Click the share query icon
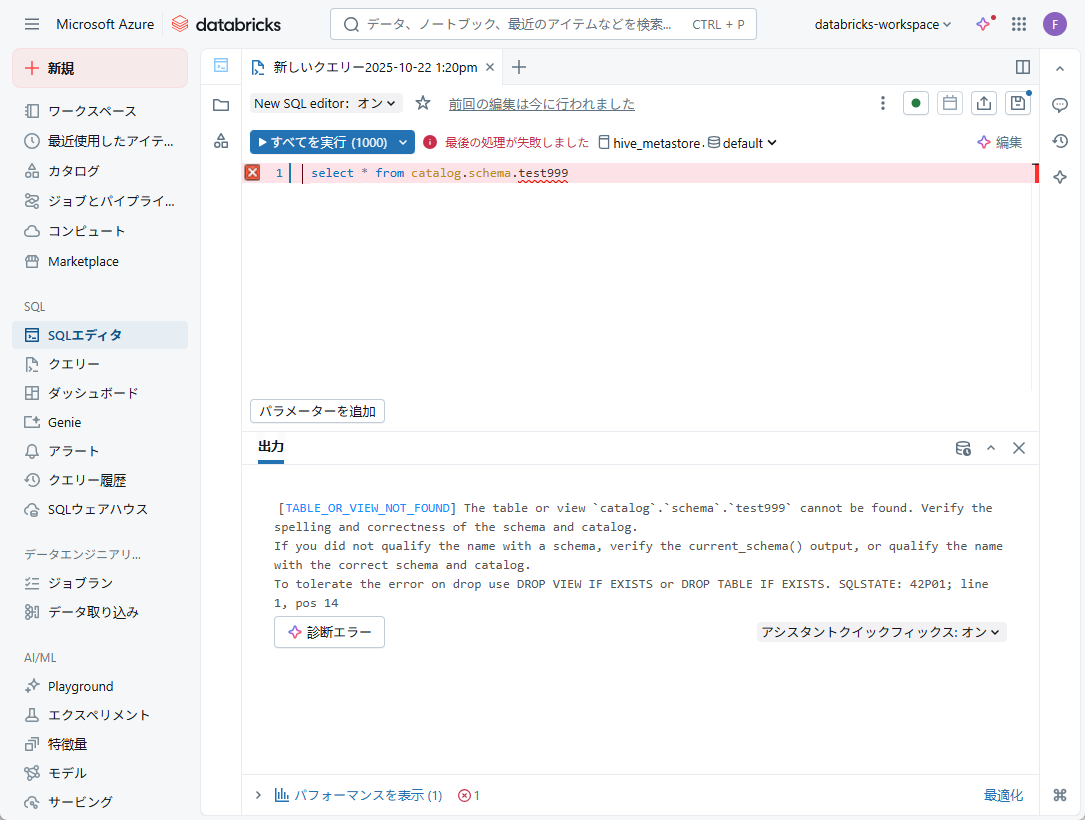1085x820 pixels. (984, 103)
